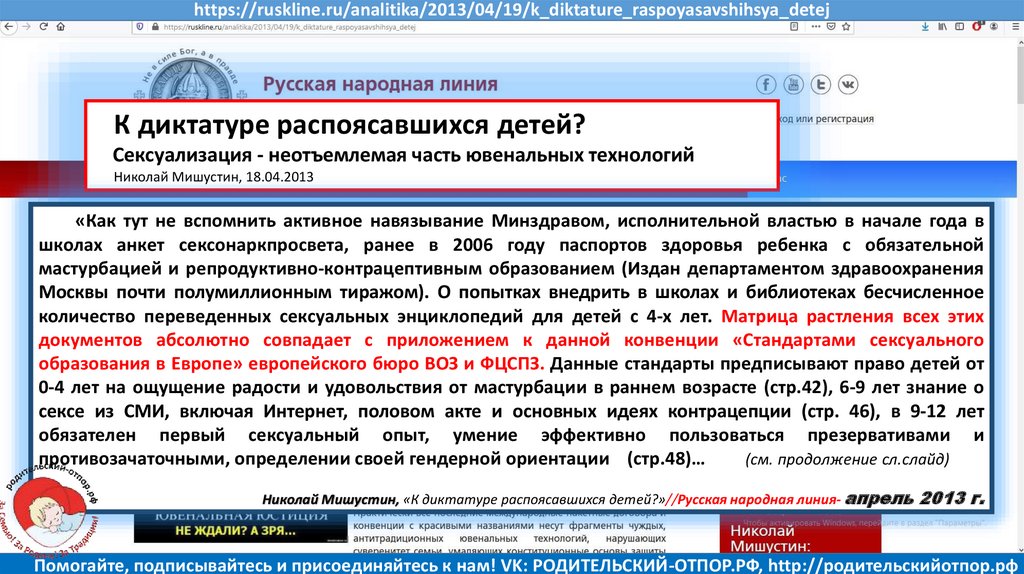This screenshot has height=574, width=1024.
Task: Click the padlock site security icon
Action: pos(155,27)
